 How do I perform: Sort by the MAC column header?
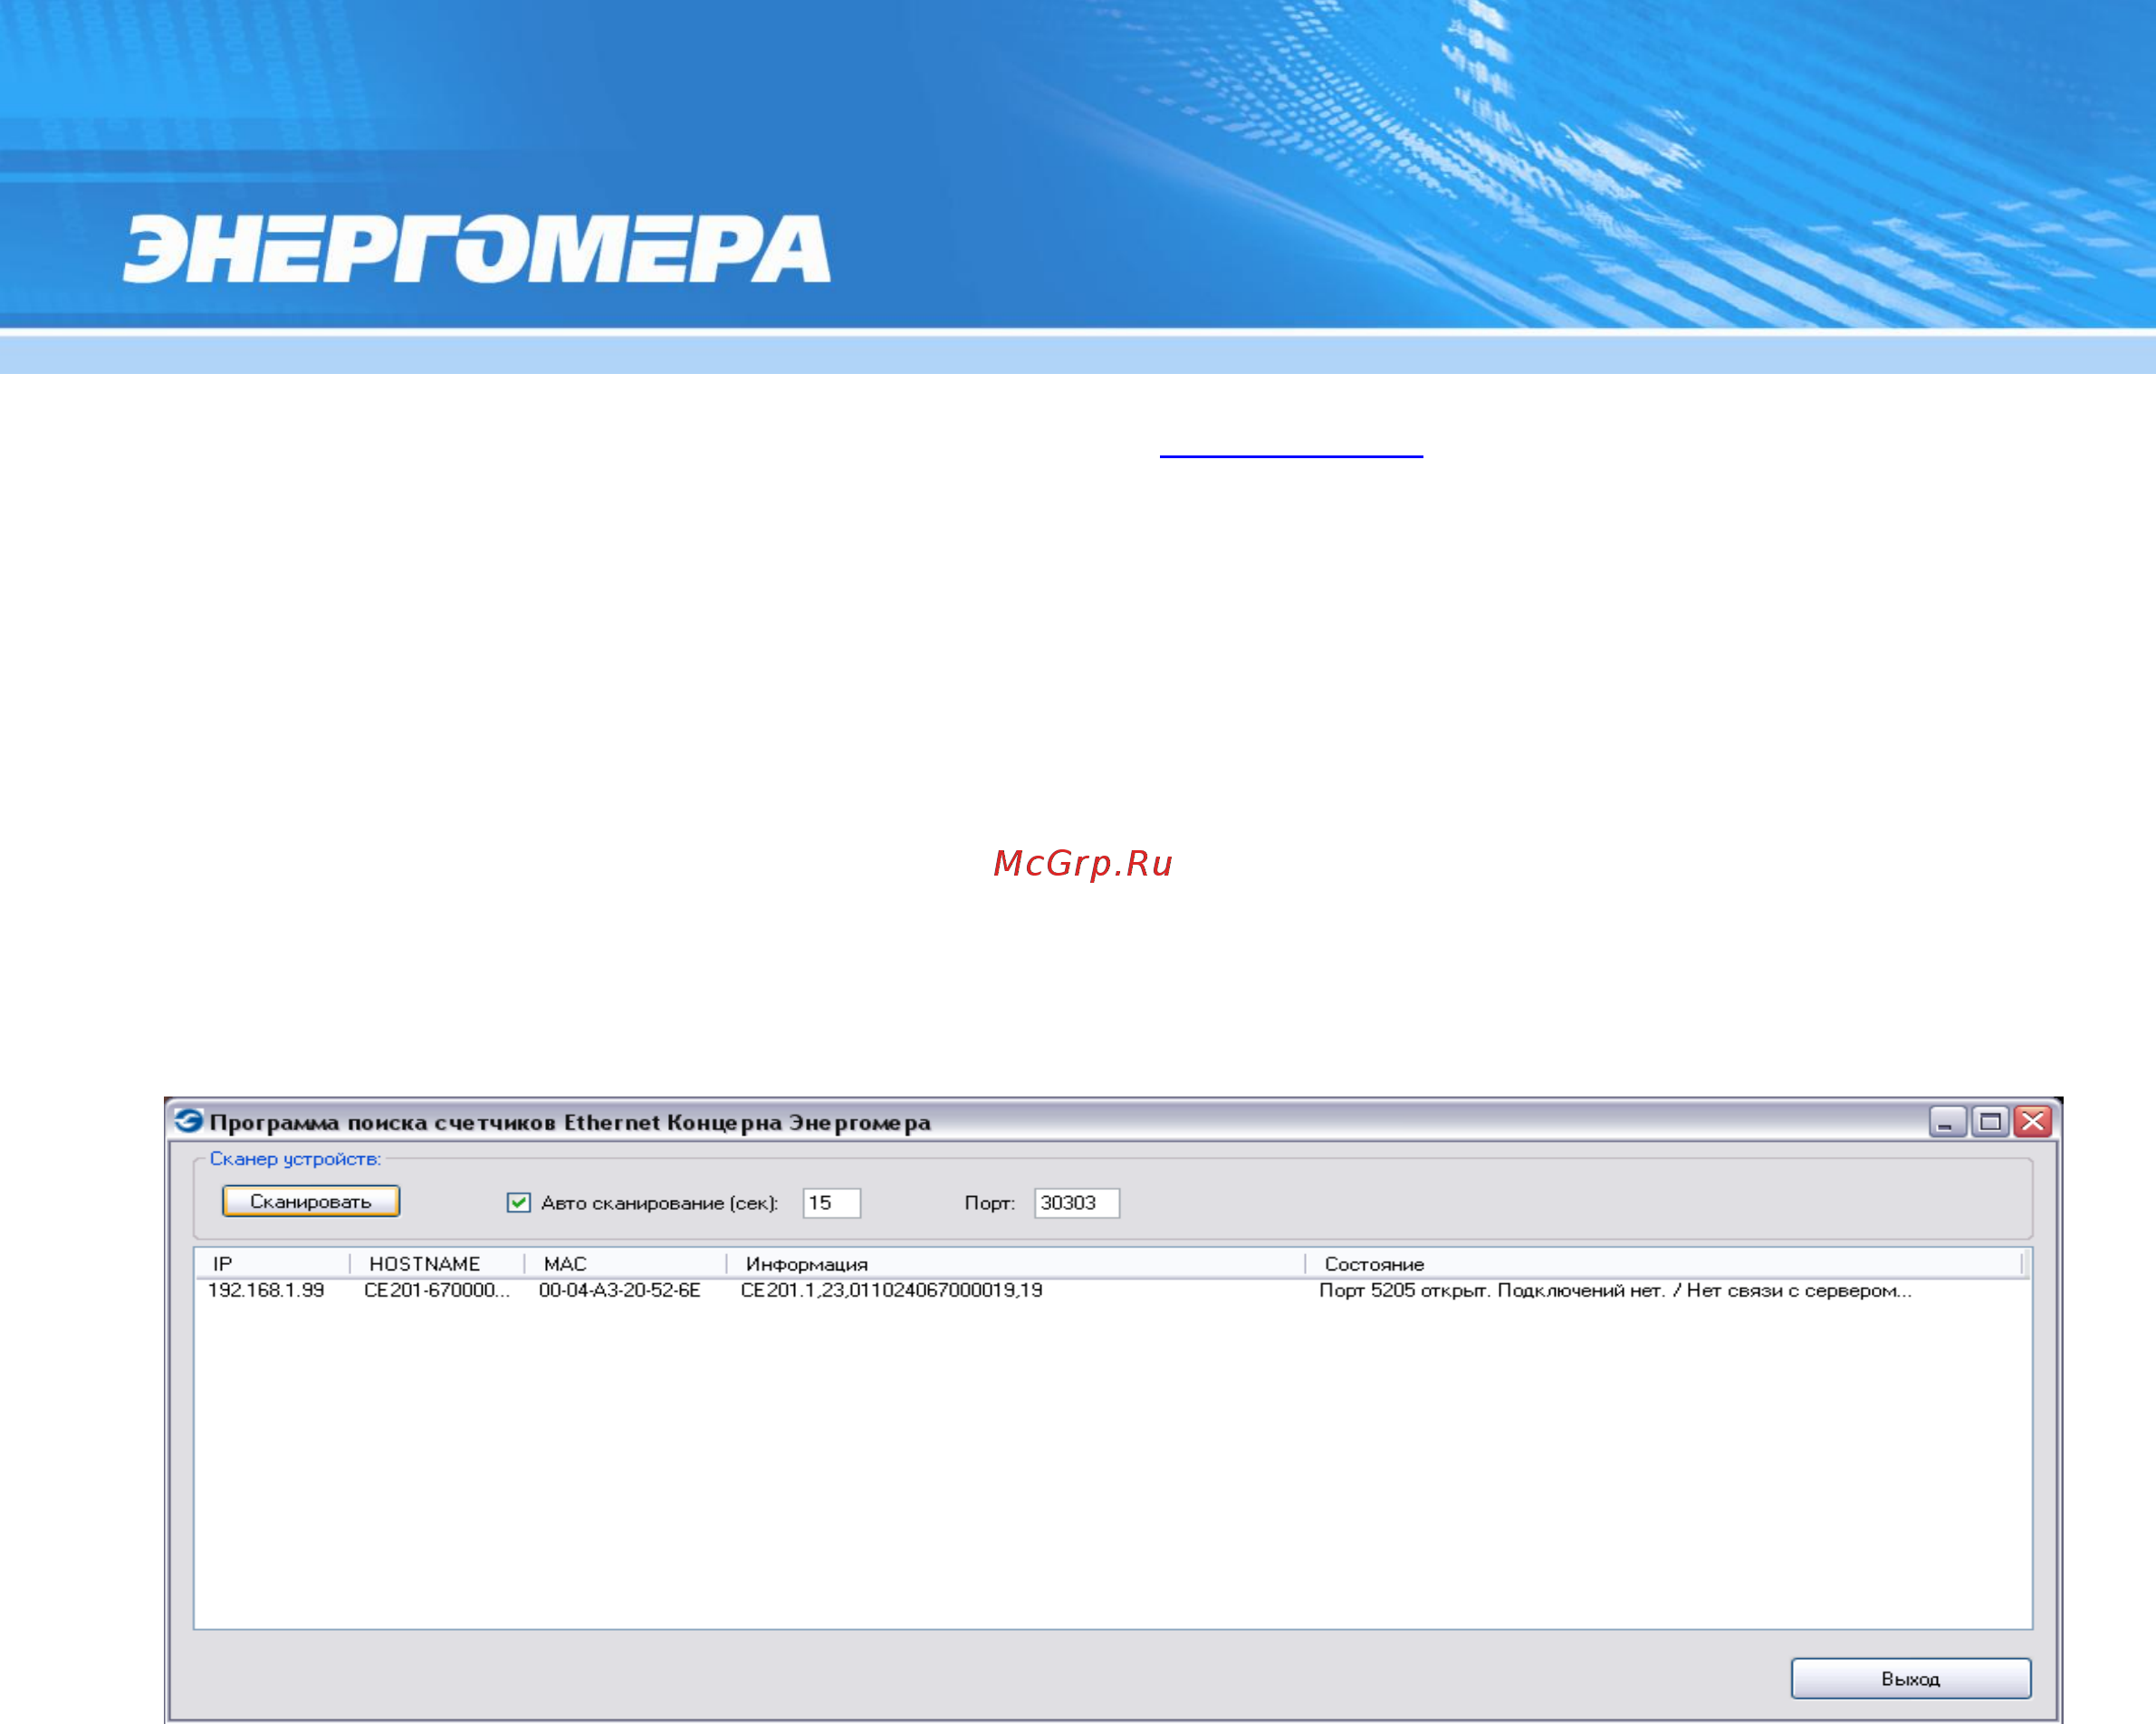[x=625, y=1264]
